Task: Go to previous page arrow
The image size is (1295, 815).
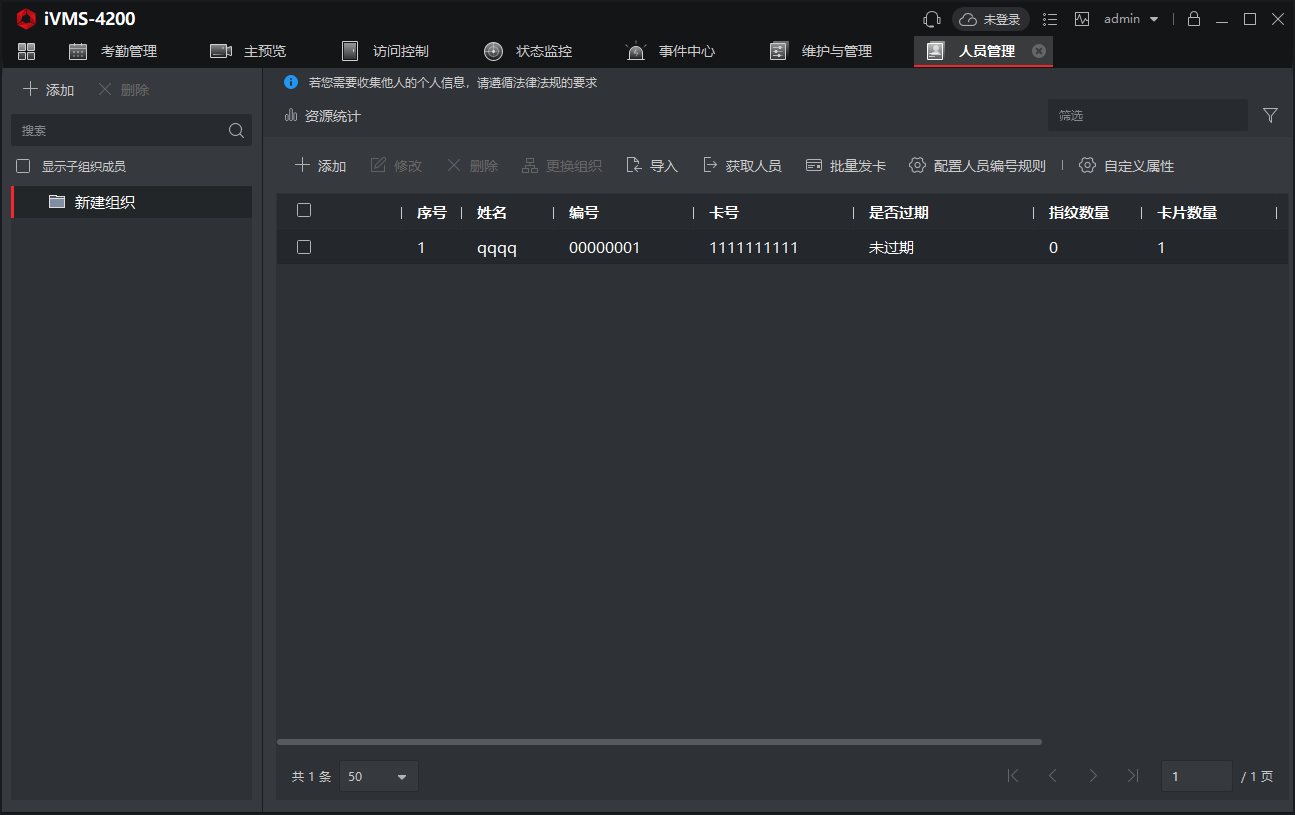Action: pyautogui.click(x=1052, y=776)
